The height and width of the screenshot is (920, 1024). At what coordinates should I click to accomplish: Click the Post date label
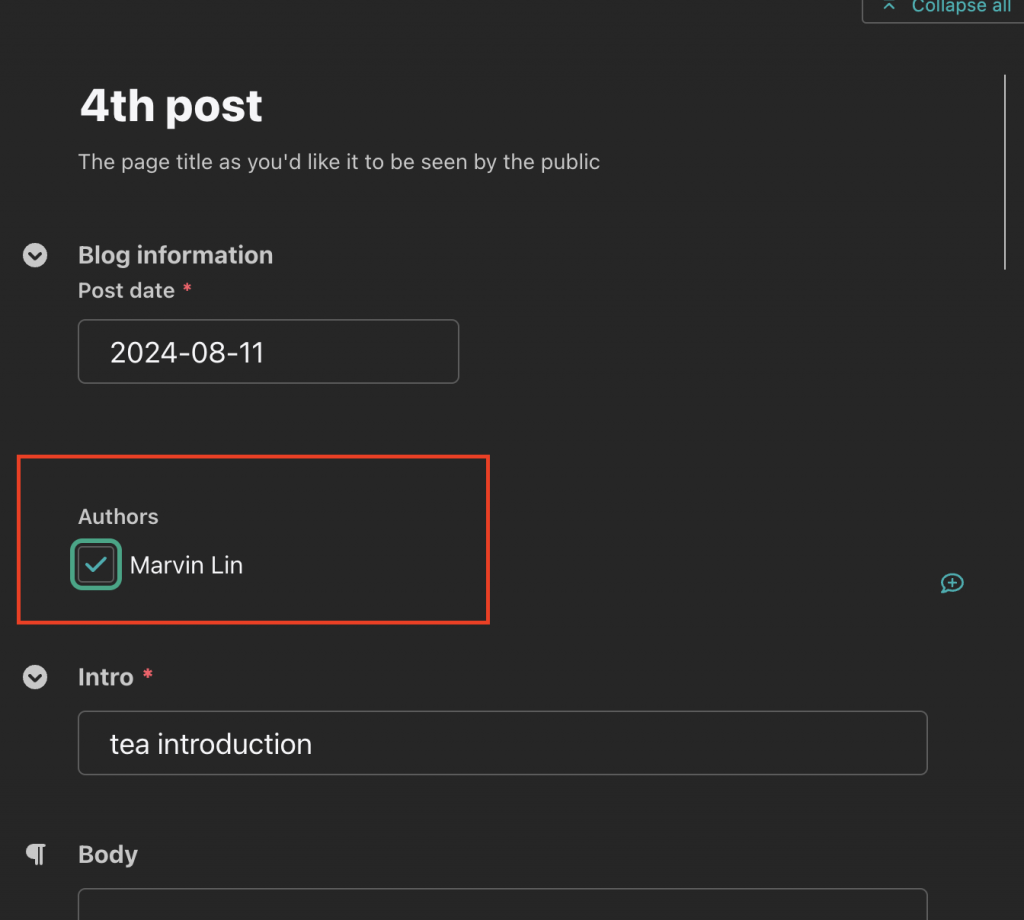(x=127, y=291)
